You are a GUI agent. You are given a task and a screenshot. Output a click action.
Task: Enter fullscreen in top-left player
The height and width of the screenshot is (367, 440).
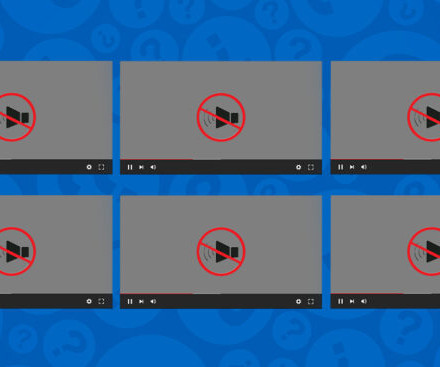[x=101, y=167]
